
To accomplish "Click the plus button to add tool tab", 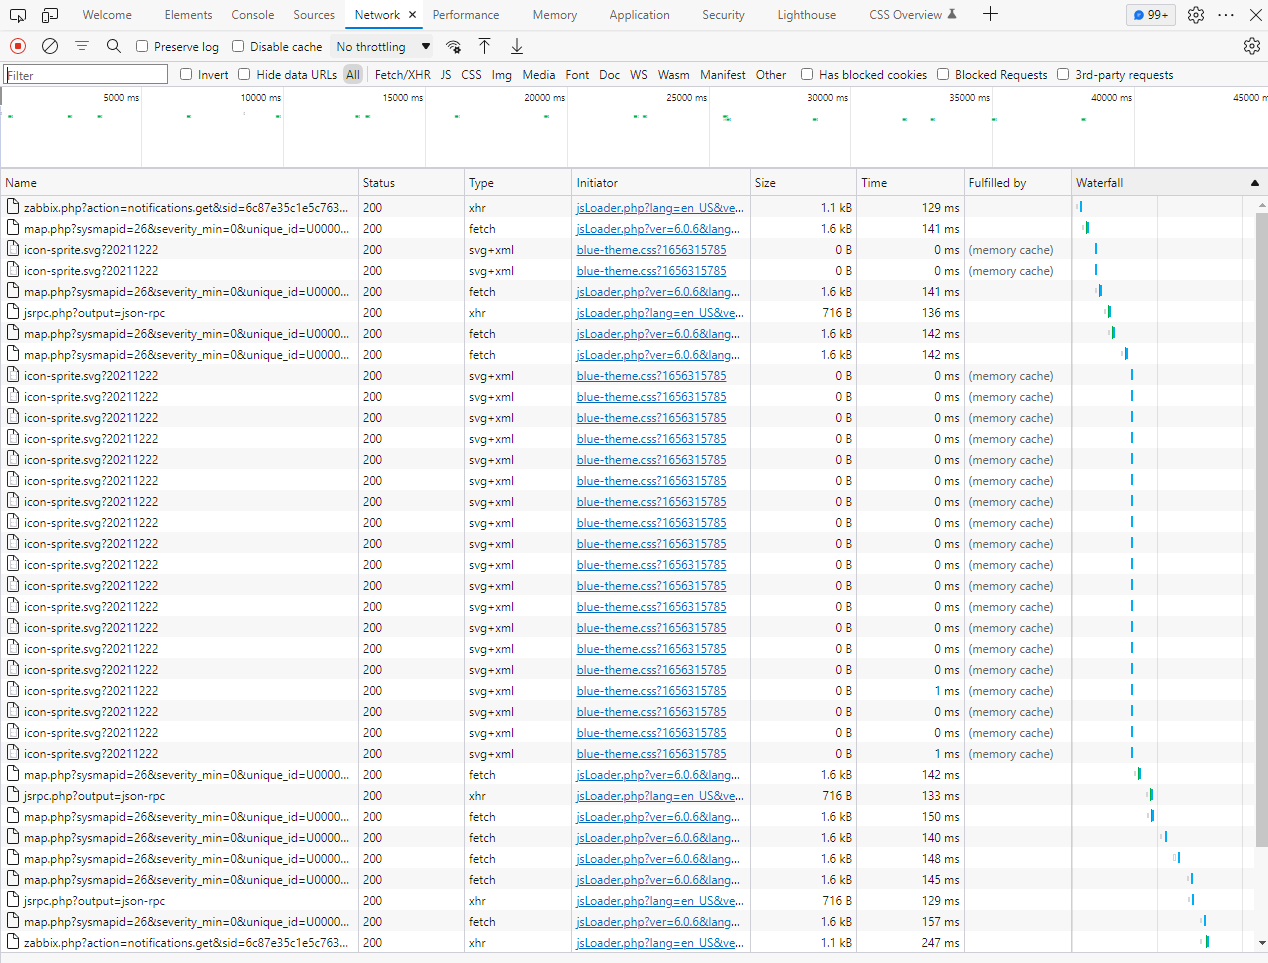I will pyautogui.click(x=990, y=14).
